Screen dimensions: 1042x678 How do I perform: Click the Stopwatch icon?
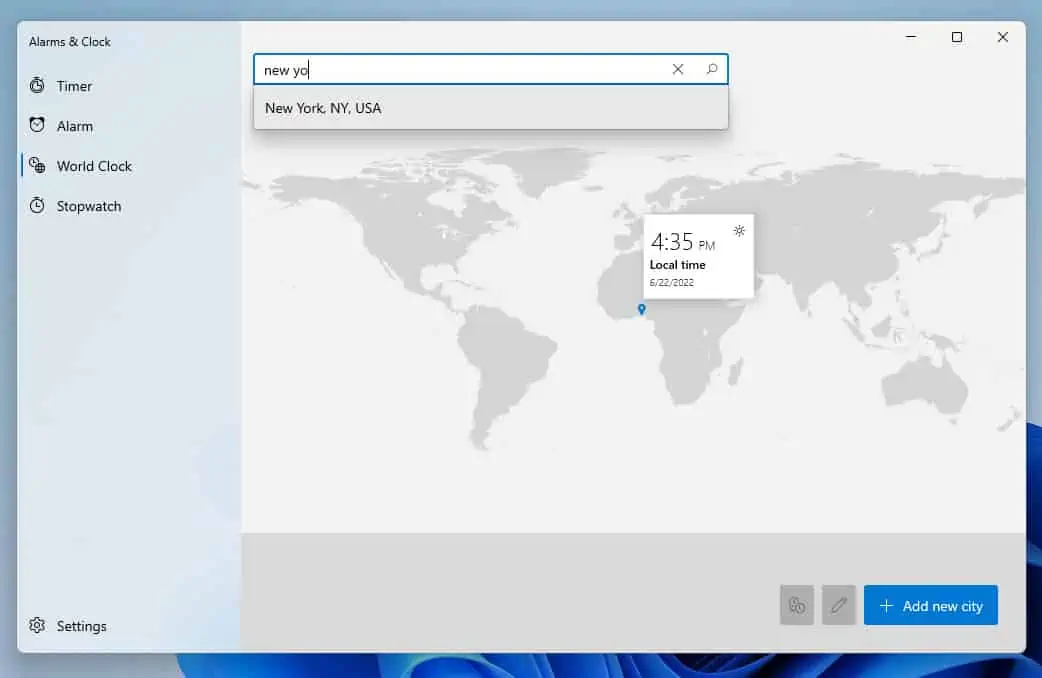[x=37, y=205]
